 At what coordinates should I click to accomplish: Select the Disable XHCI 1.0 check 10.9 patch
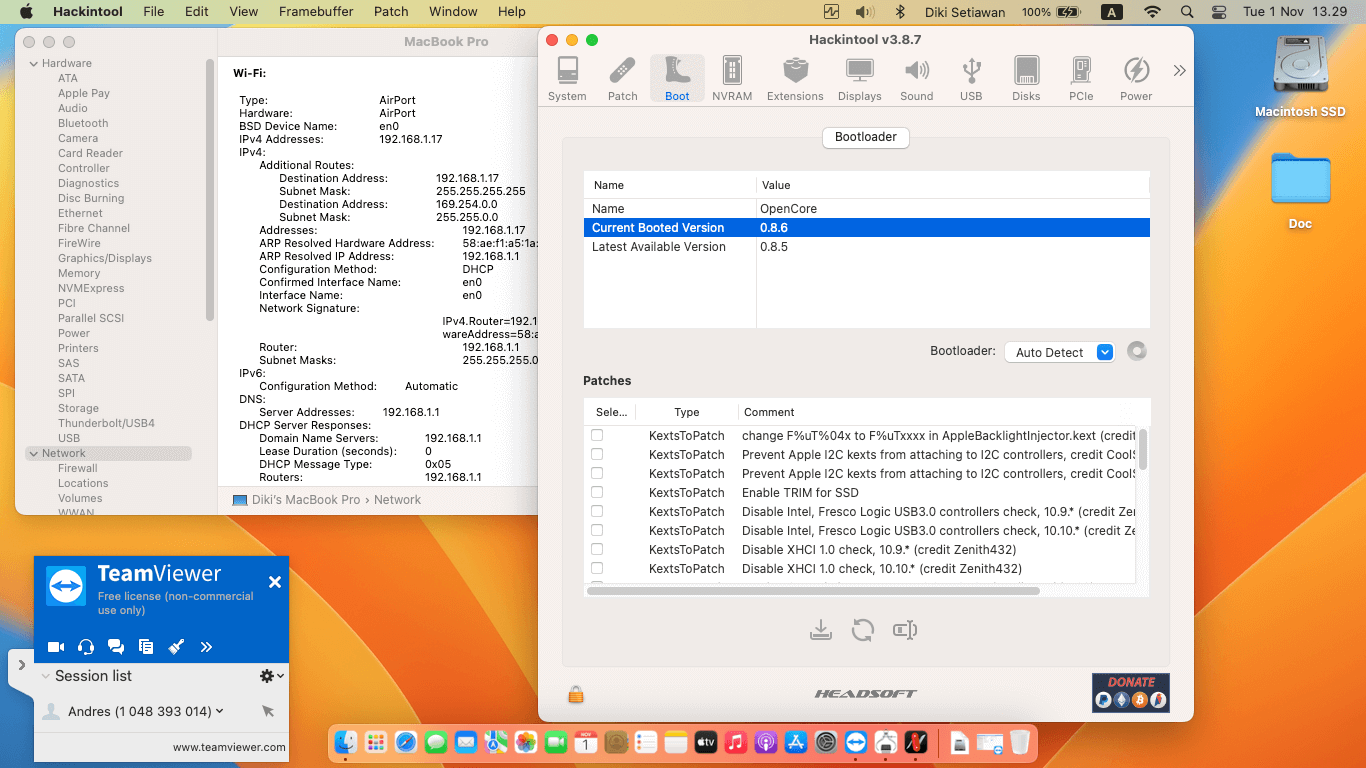(x=597, y=549)
